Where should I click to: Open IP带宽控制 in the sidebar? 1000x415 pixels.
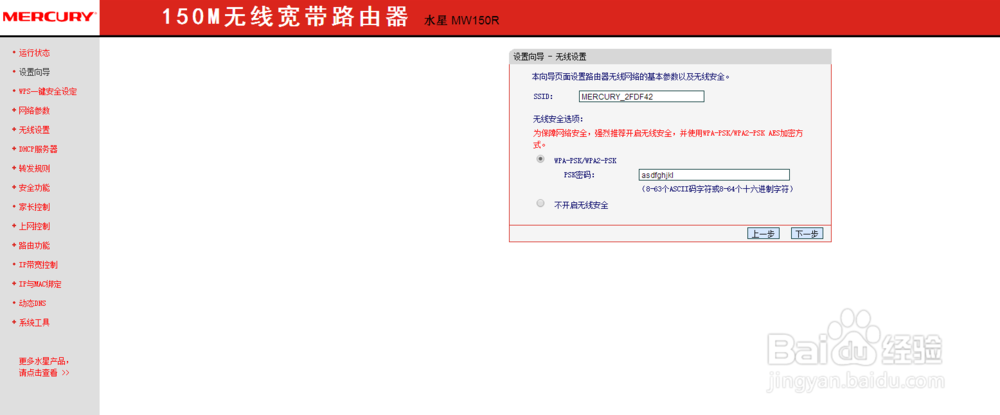click(38, 265)
